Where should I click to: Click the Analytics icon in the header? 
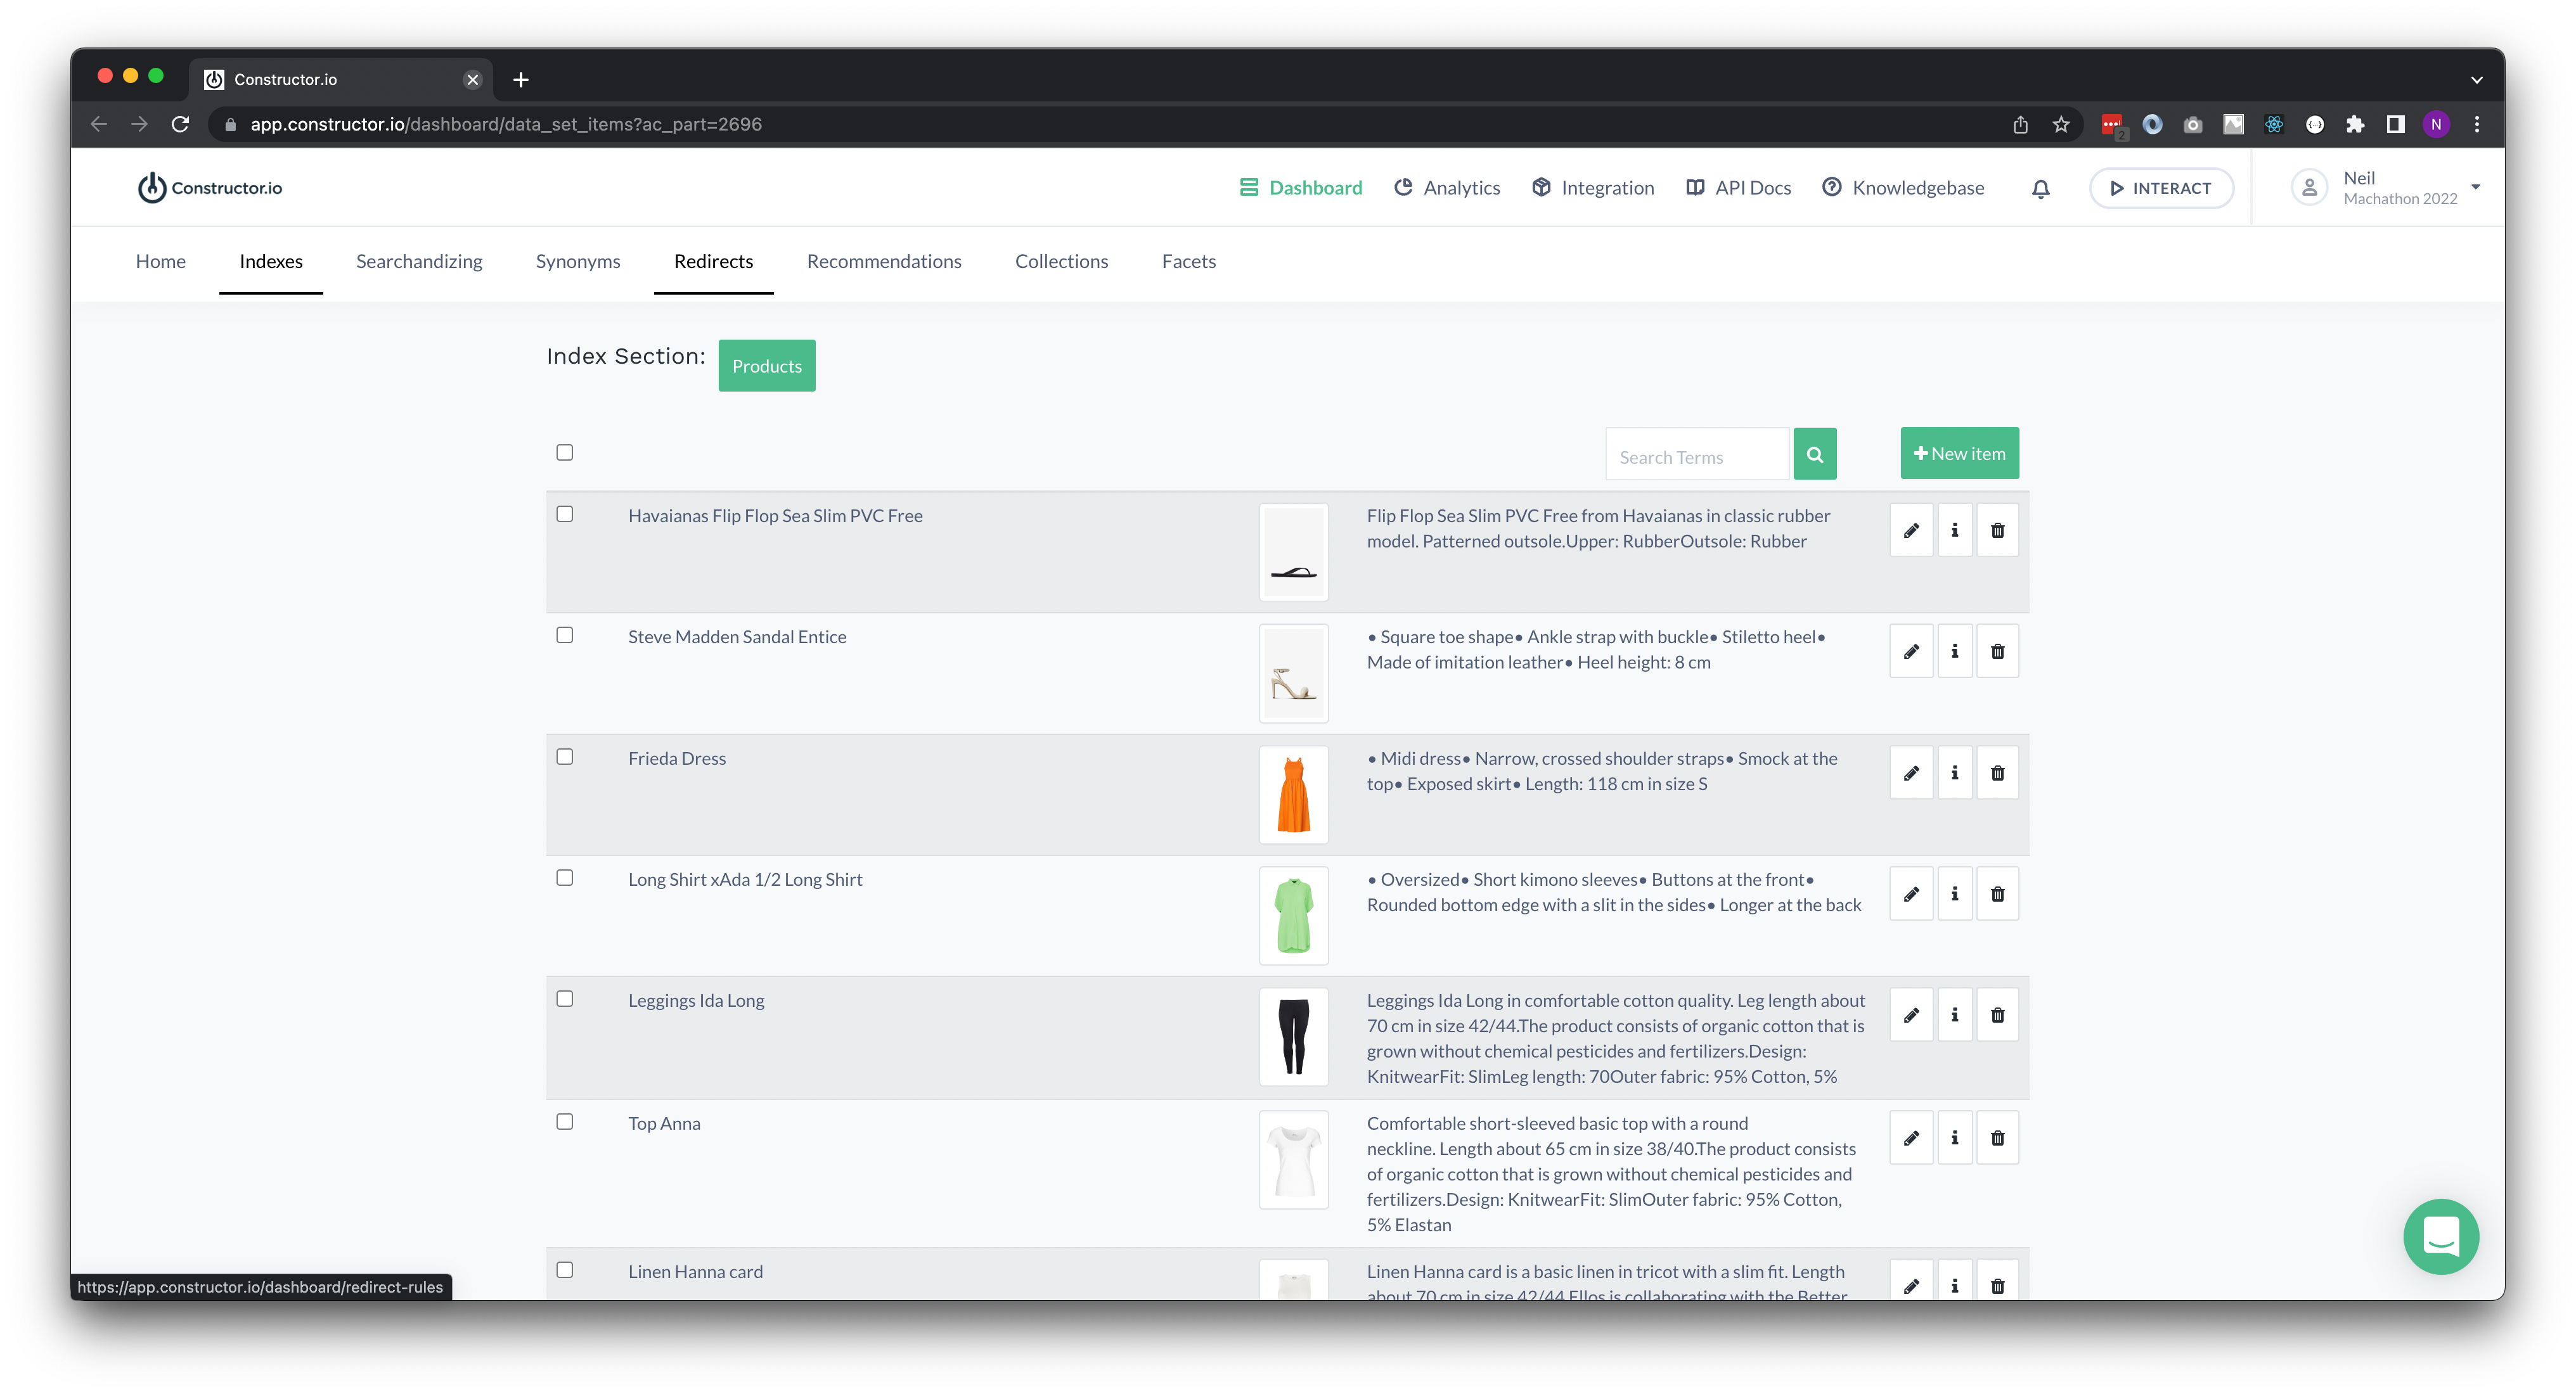1404,187
